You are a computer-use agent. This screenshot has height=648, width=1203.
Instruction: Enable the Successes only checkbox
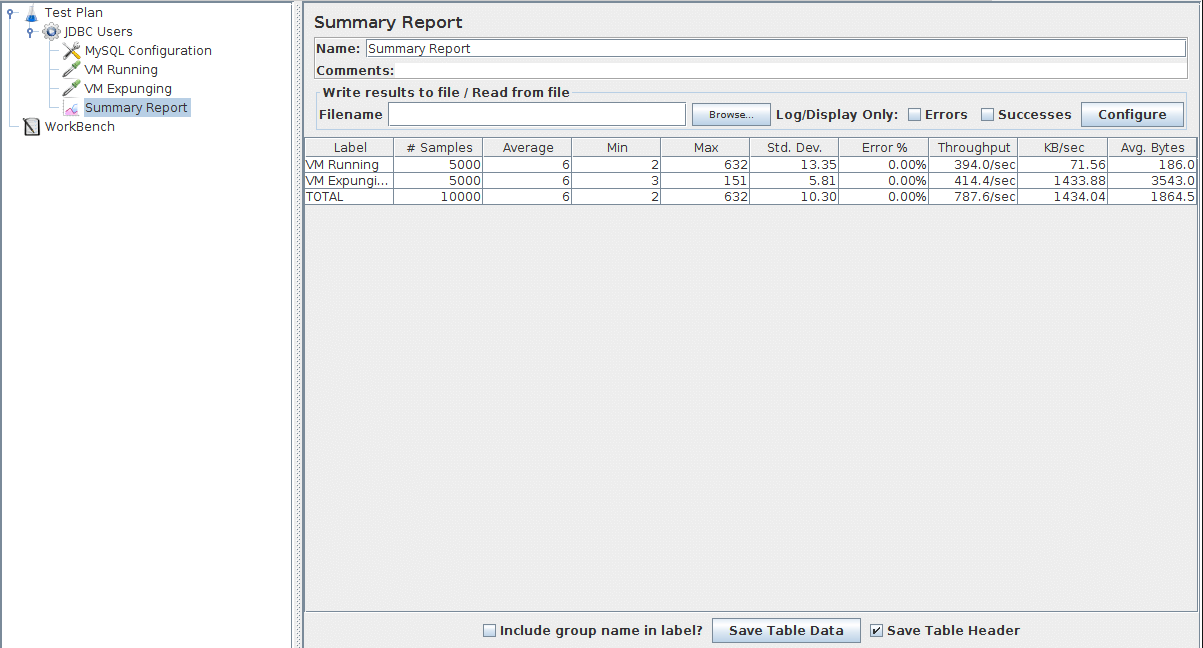pos(987,115)
